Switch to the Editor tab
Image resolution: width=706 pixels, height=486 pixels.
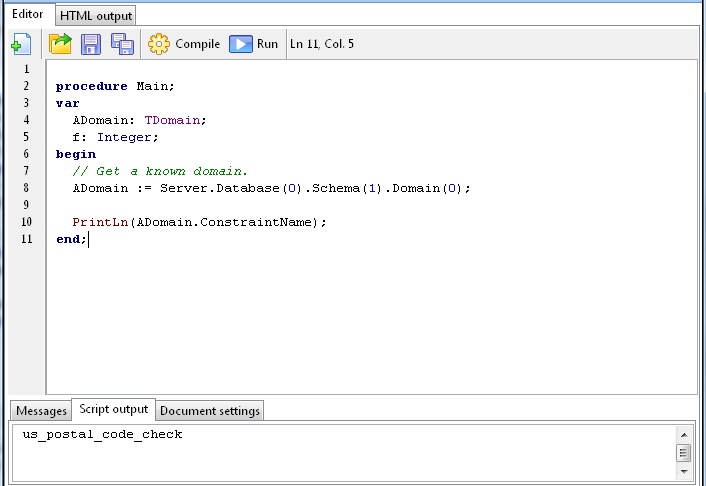[x=28, y=14]
